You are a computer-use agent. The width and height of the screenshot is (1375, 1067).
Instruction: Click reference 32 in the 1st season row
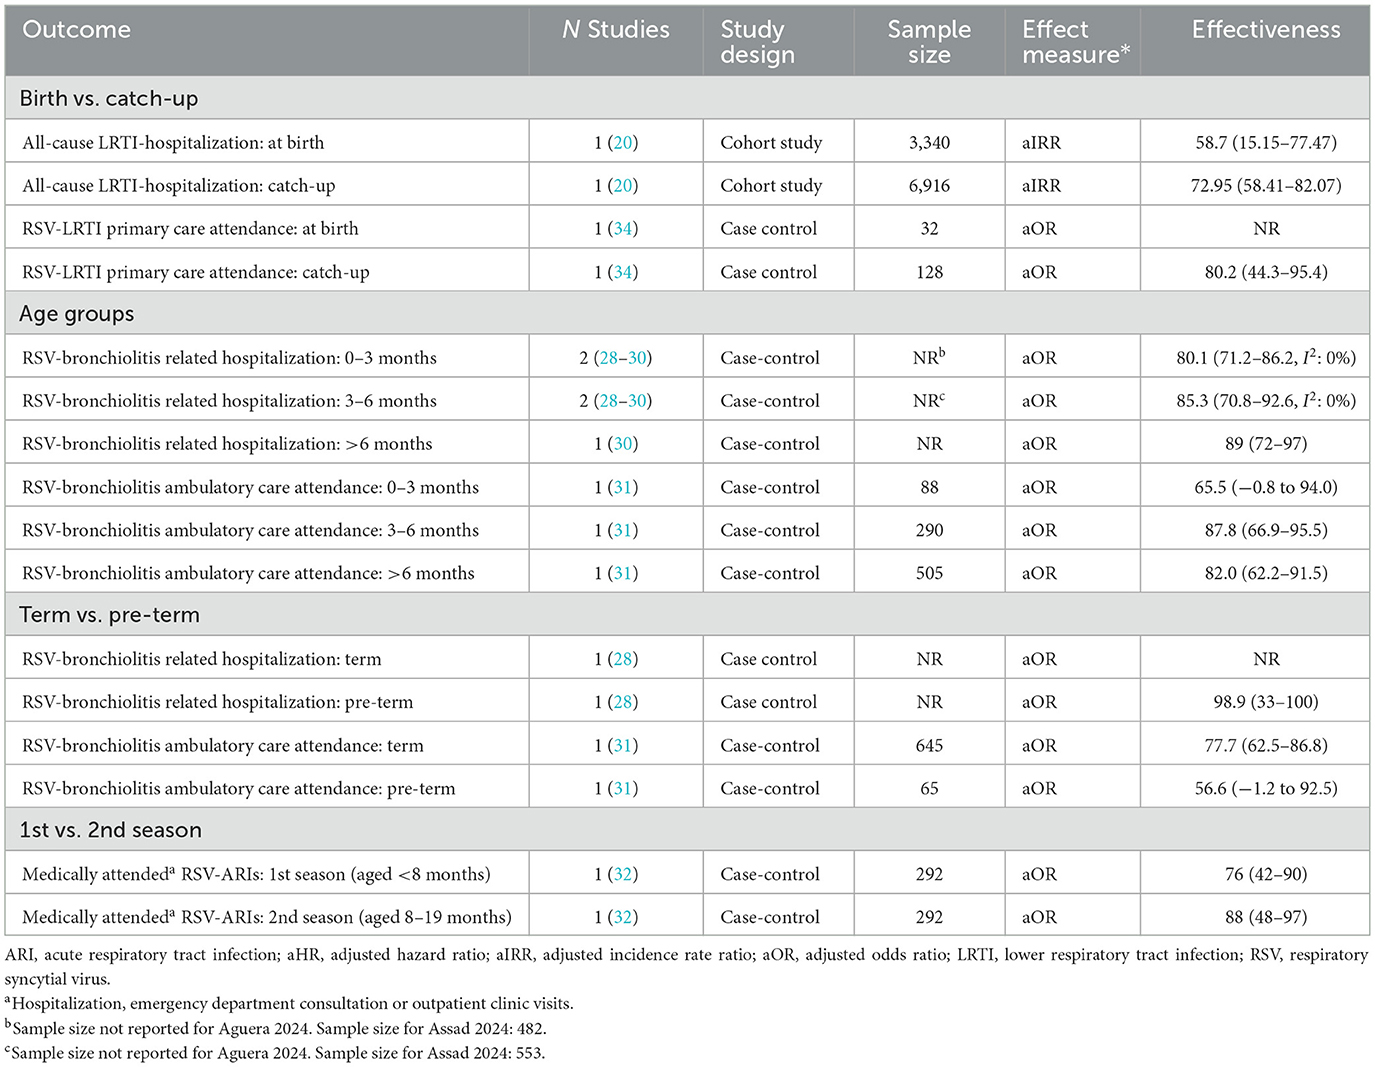point(623,874)
